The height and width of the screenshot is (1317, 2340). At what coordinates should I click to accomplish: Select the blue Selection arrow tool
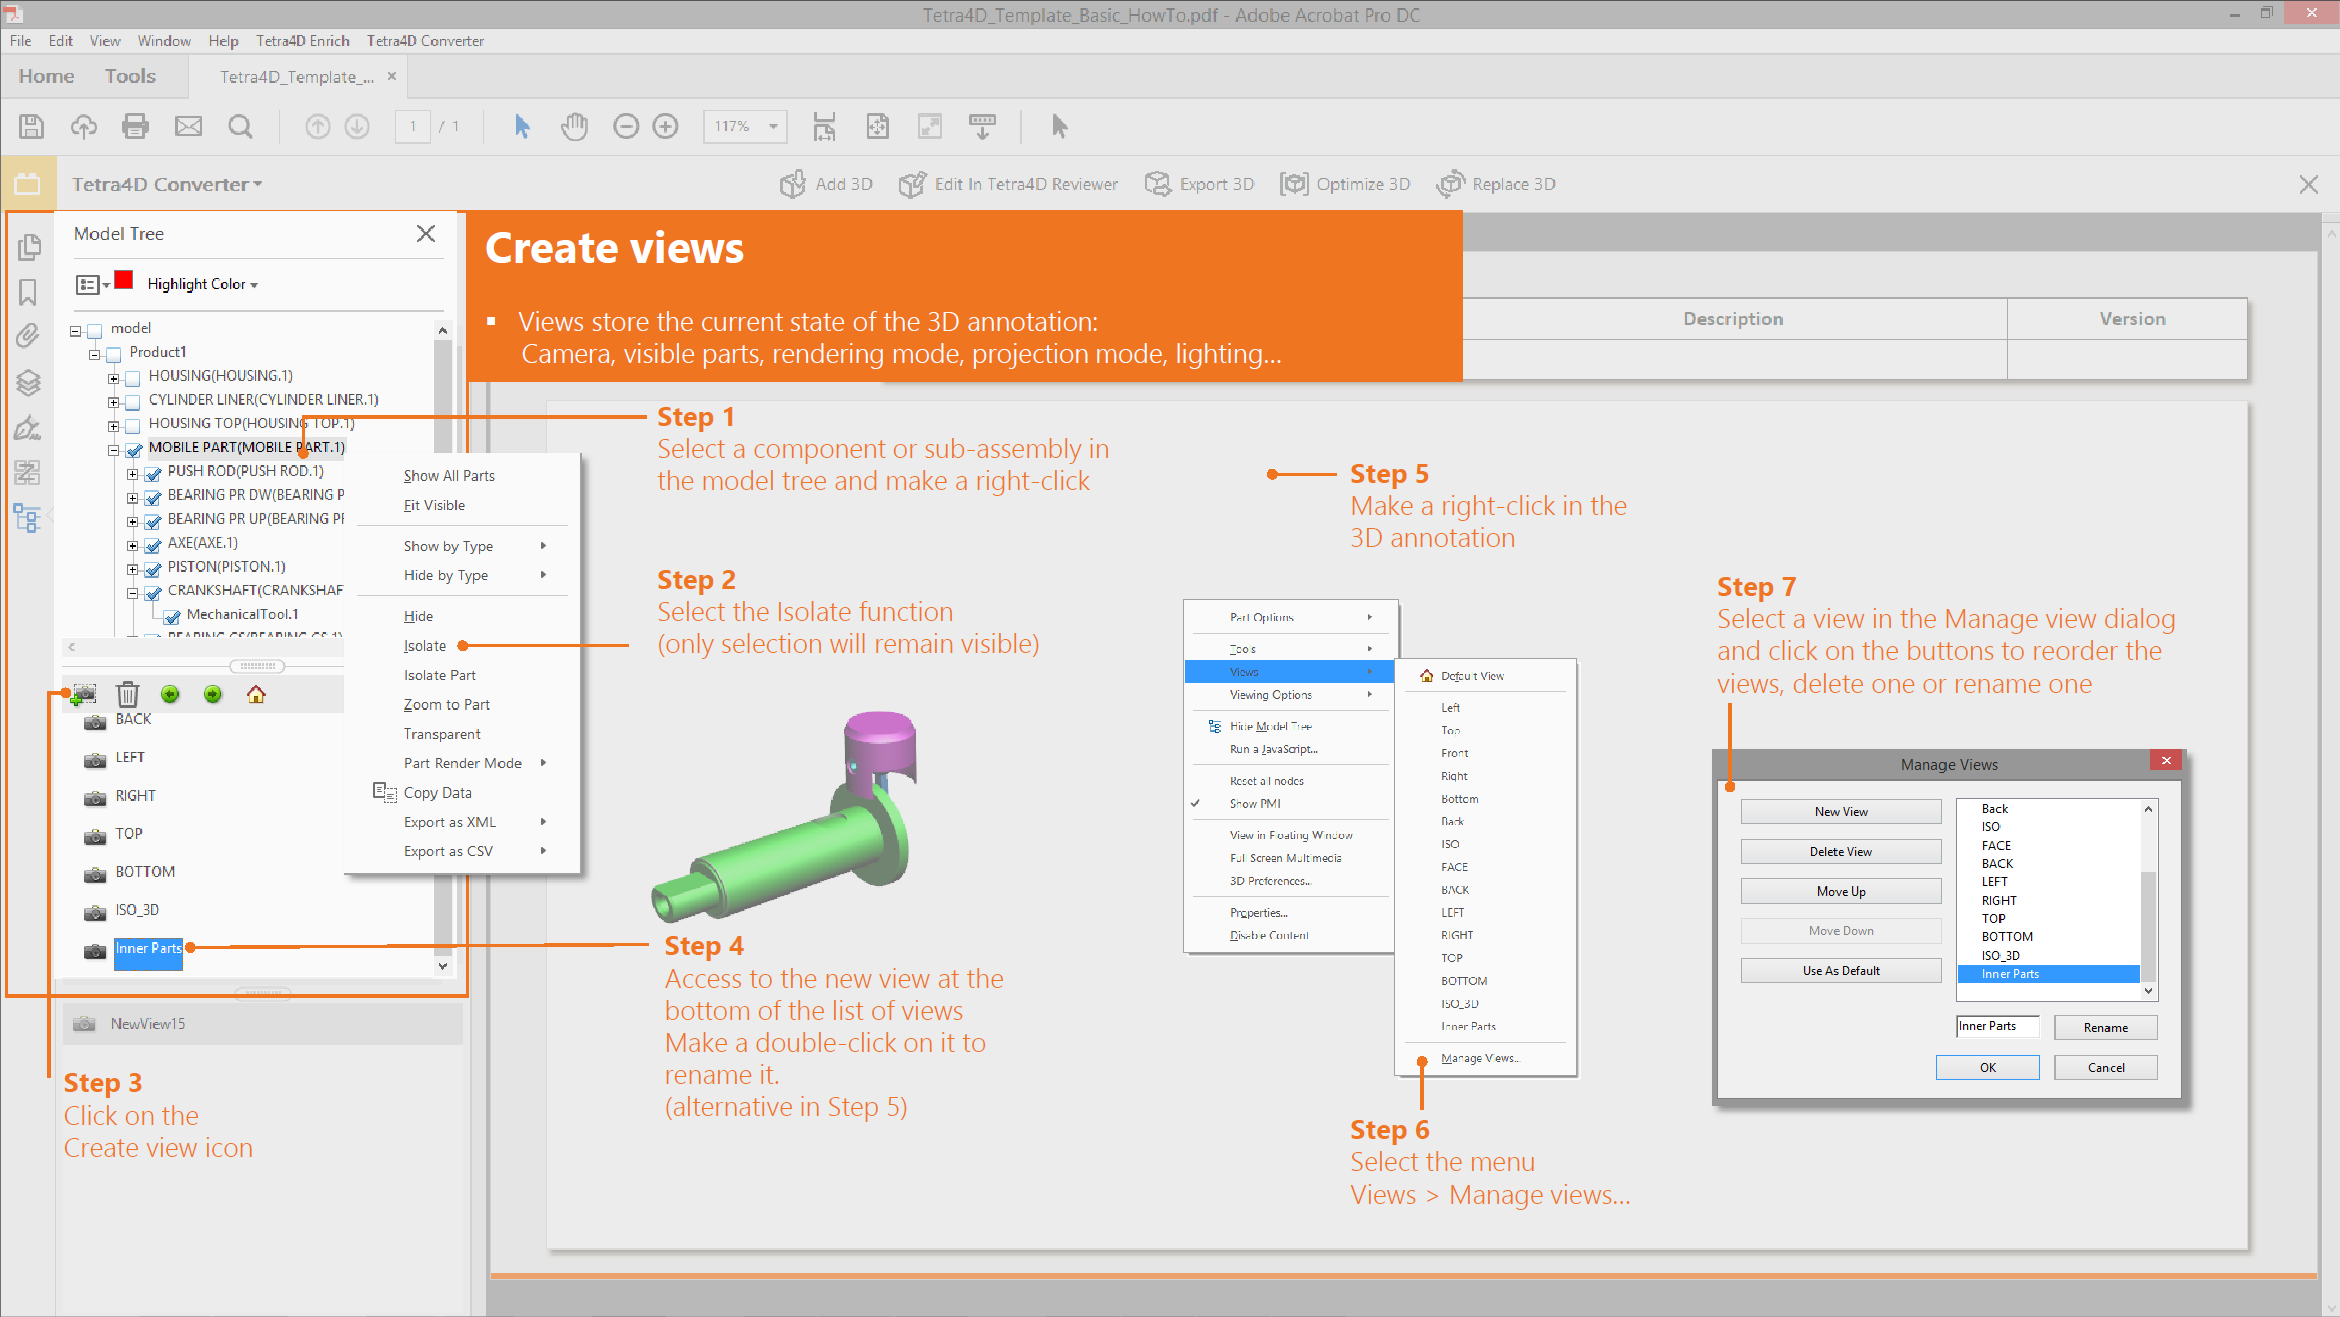[x=522, y=126]
